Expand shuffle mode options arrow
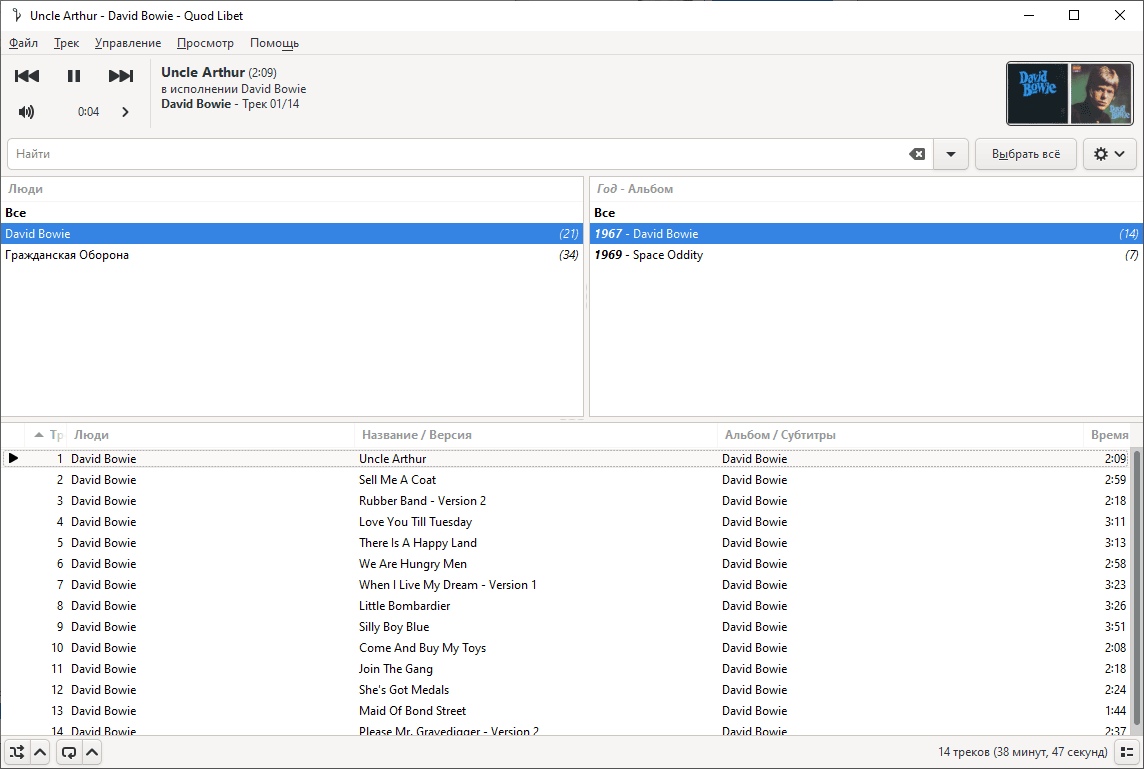1144x769 pixels. click(40, 752)
